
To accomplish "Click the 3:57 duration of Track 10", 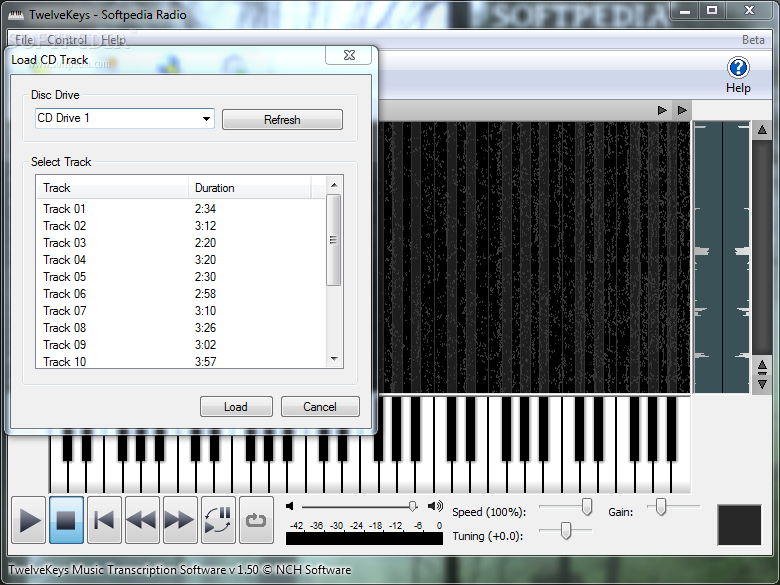I will (x=205, y=362).
